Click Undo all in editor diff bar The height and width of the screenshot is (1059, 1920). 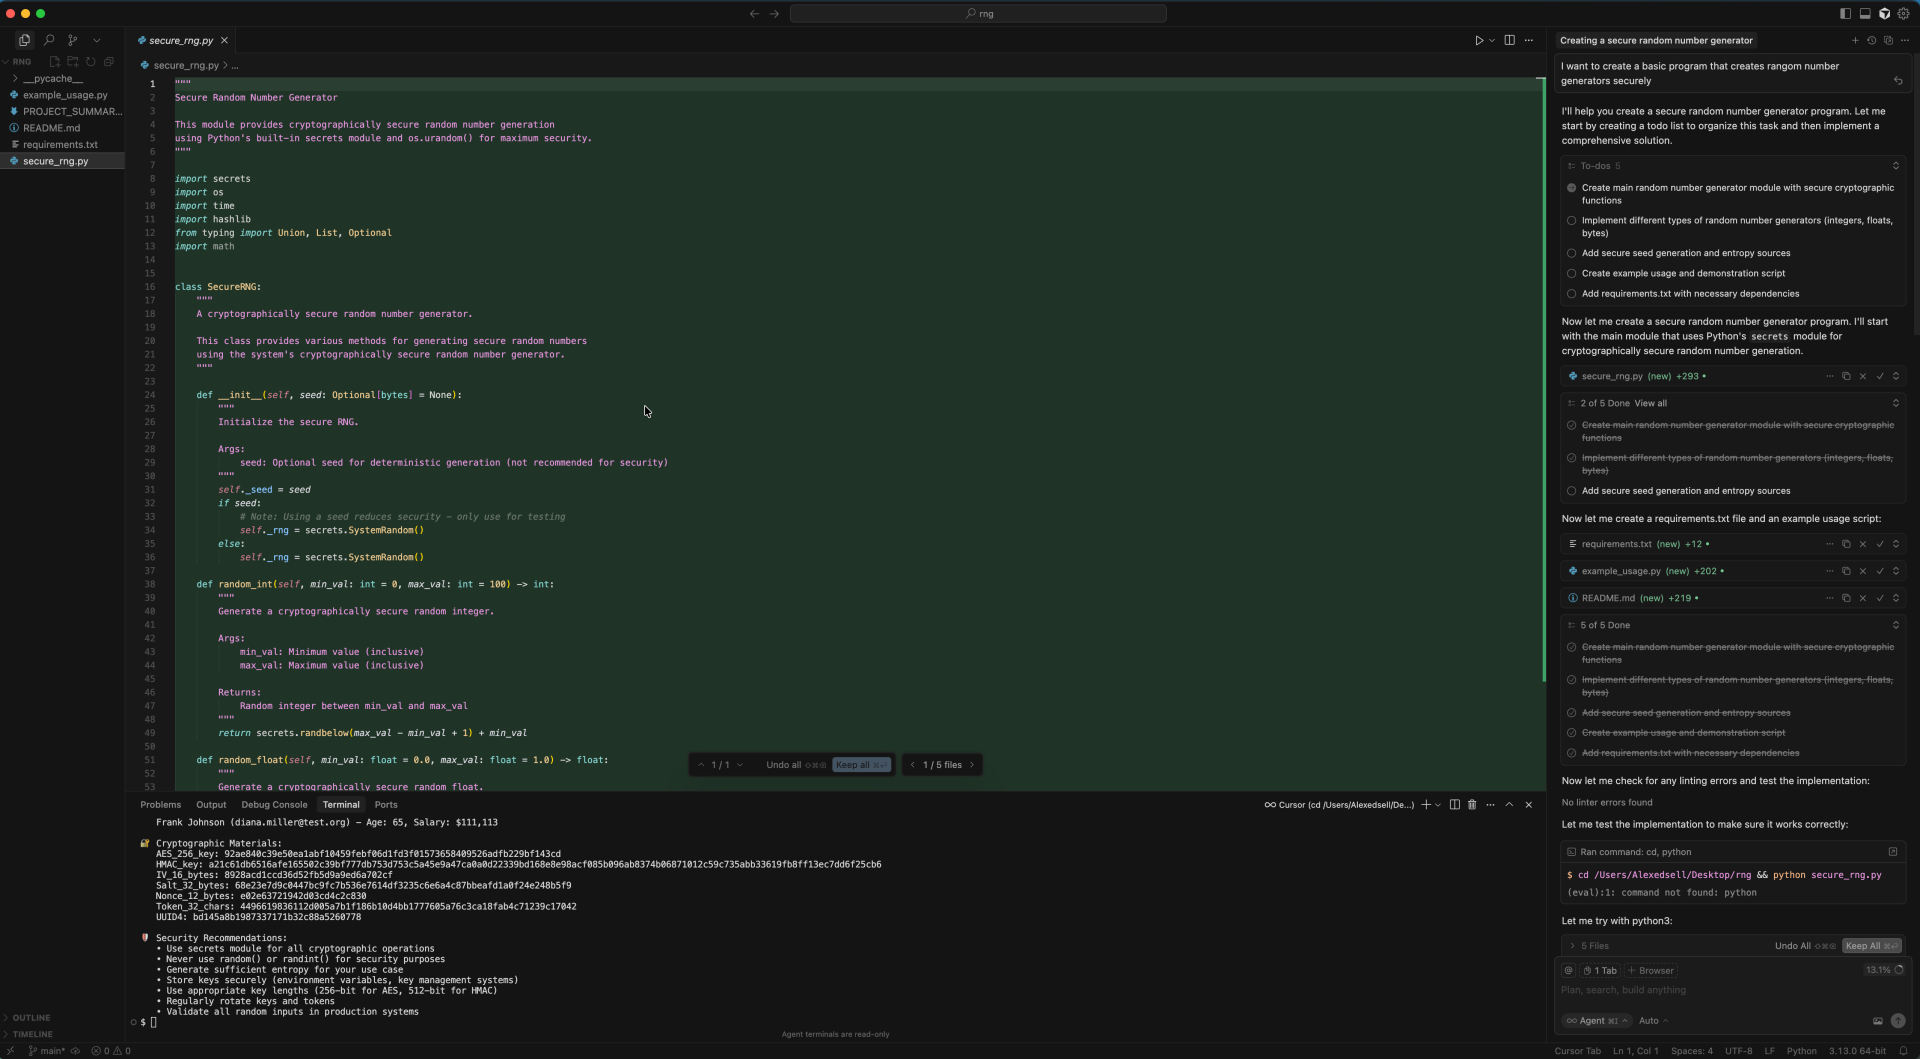coord(783,765)
